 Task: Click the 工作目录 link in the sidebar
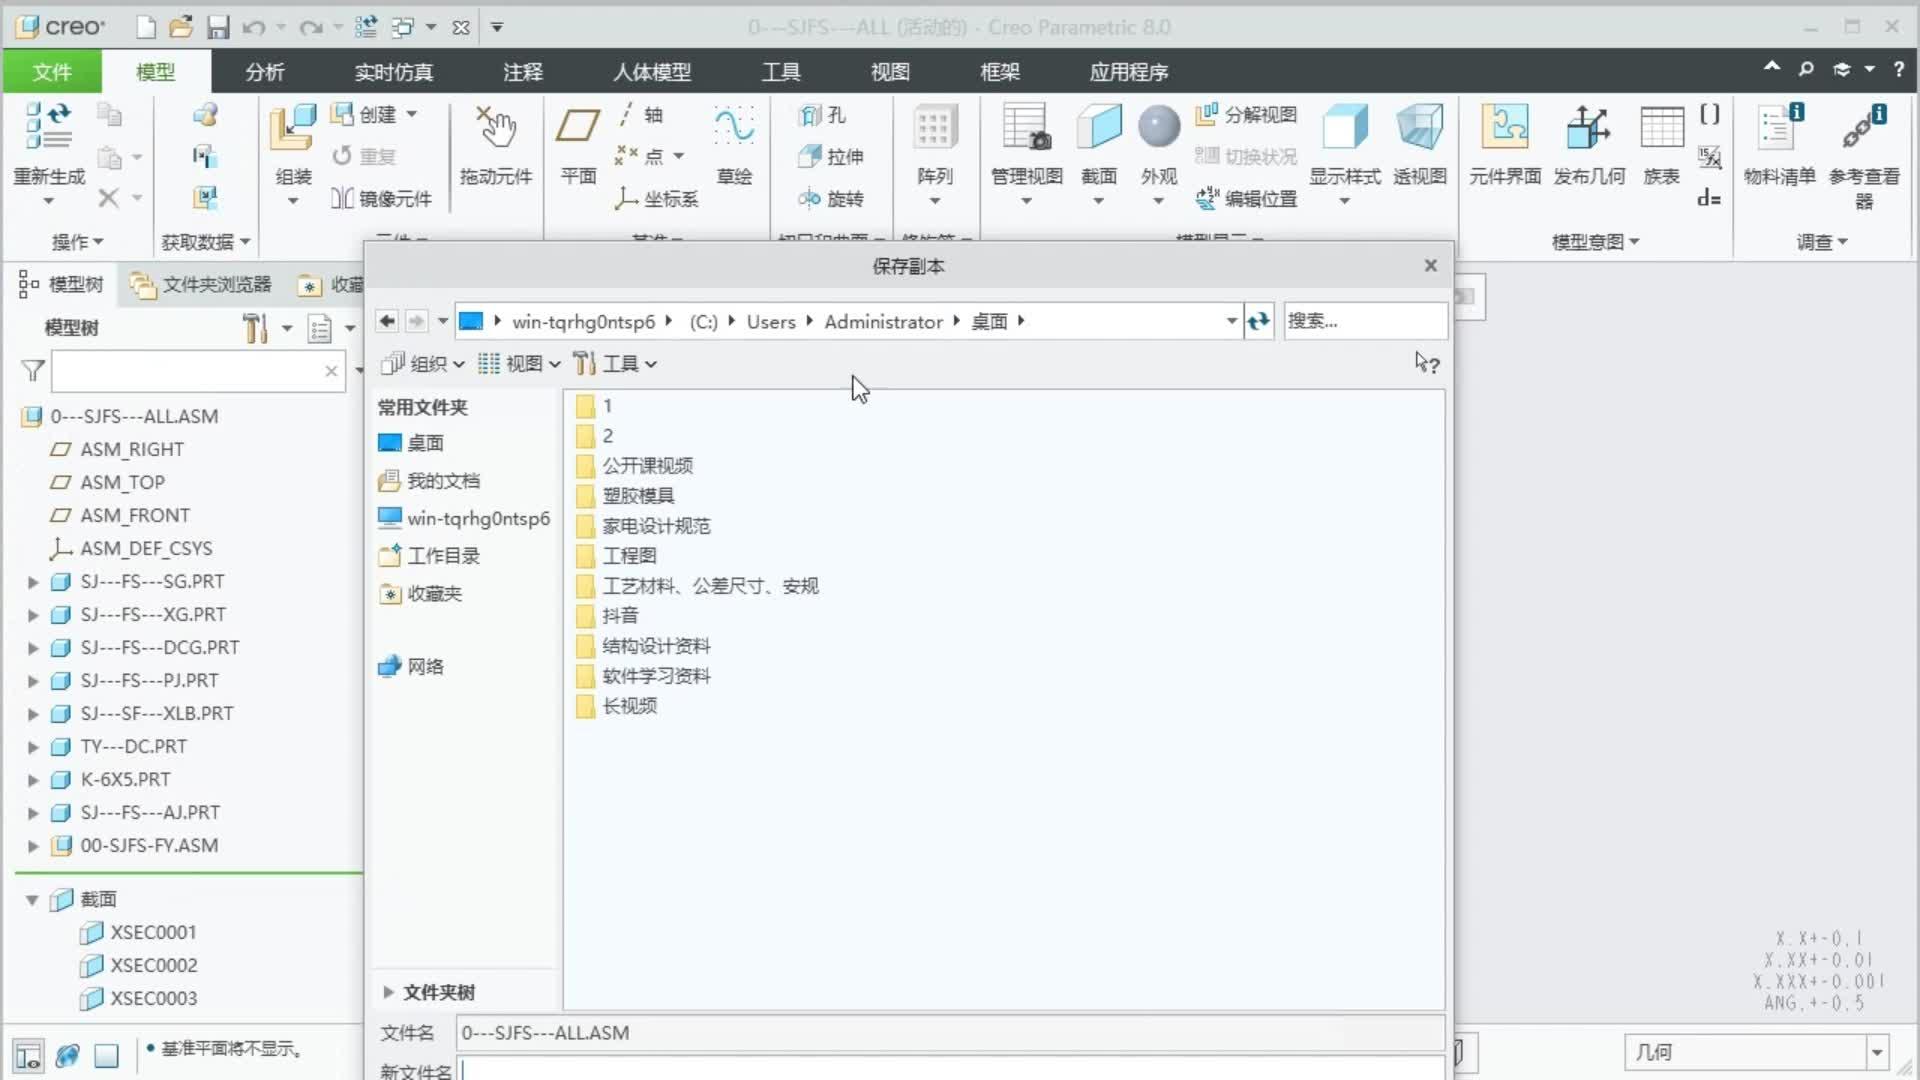(443, 556)
